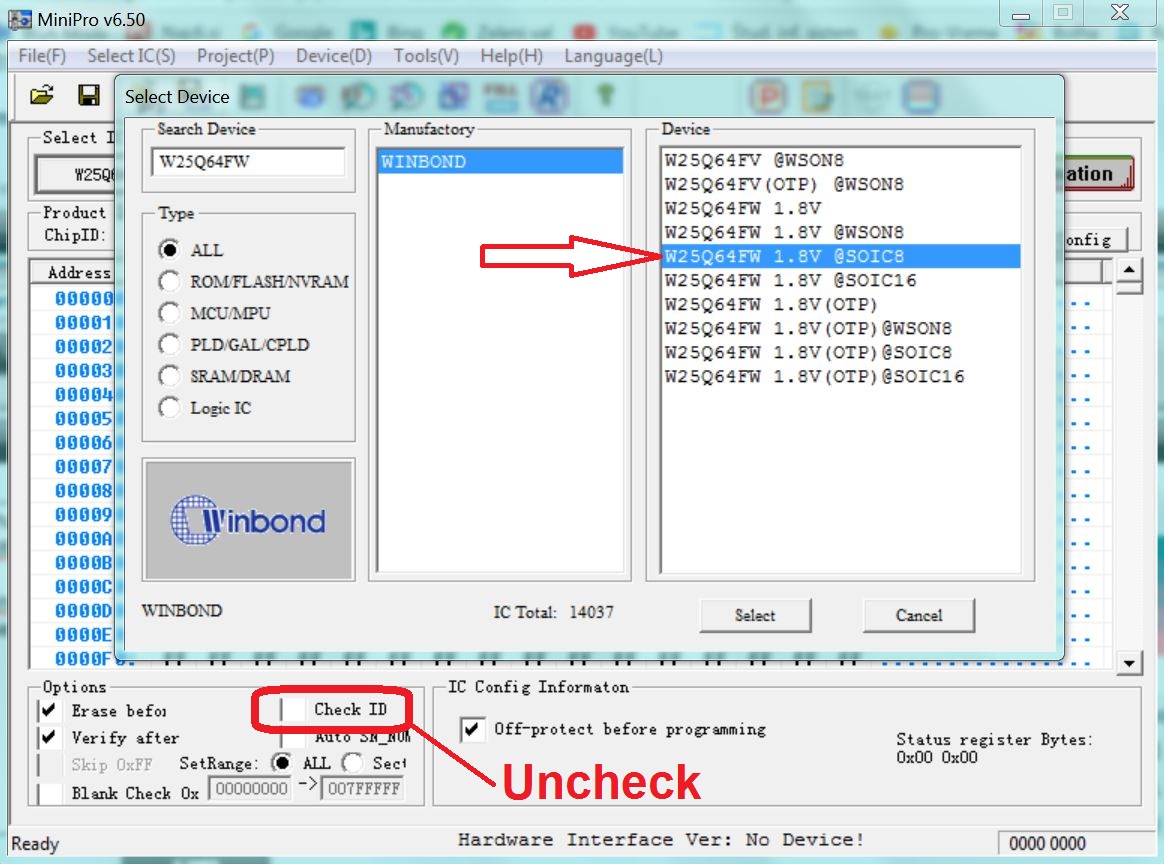
Task: Click the Cancel button
Action: pos(919,615)
